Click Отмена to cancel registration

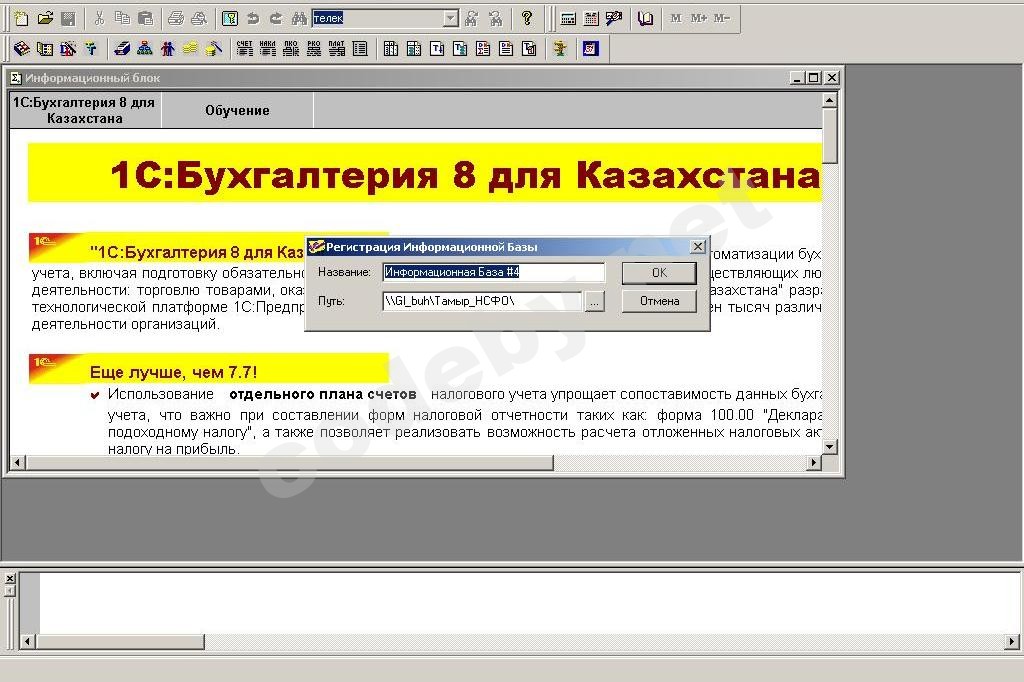click(x=659, y=301)
